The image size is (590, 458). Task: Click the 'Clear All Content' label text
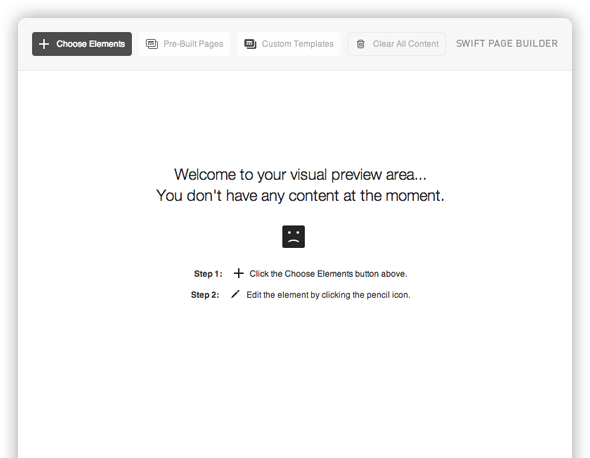(x=406, y=44)
